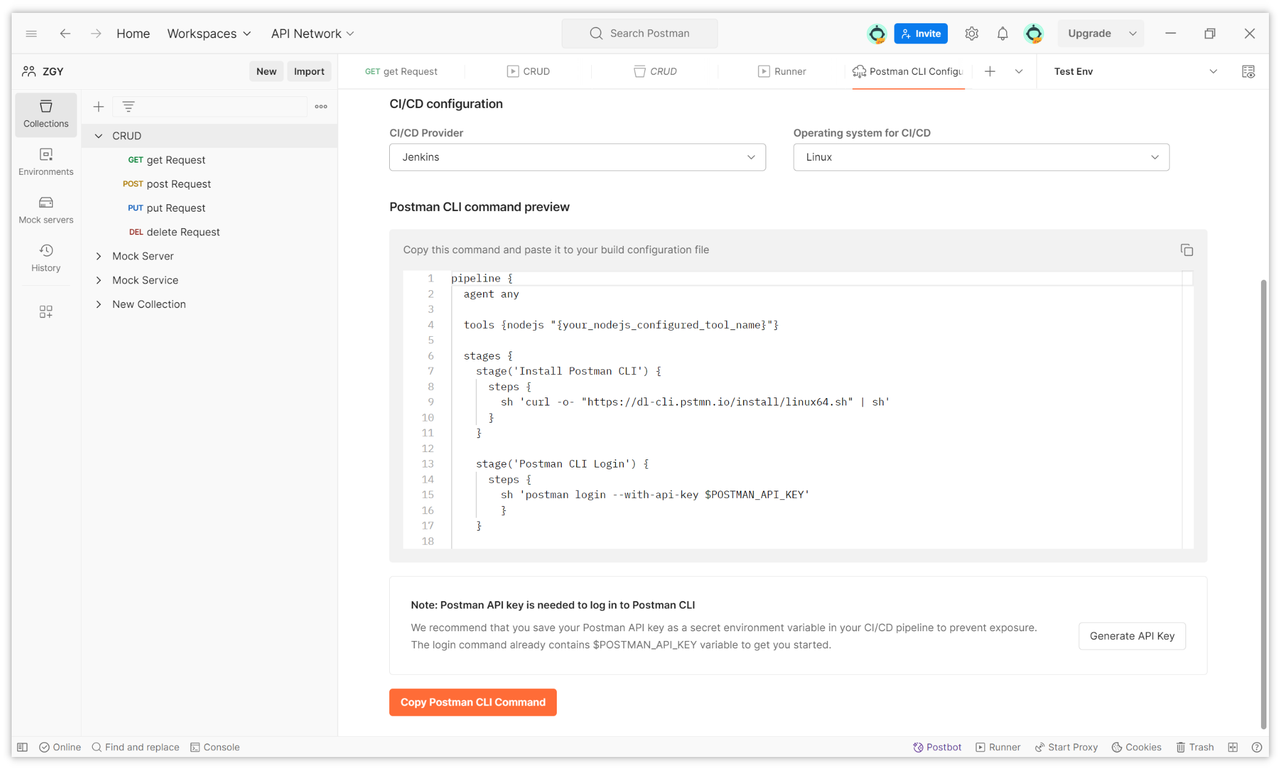
Task: Open the Workspaces dropdown
Action: tap(209, 33)
